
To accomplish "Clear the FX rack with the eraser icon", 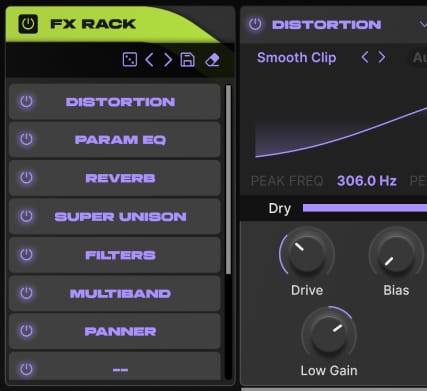I will [x=212, y=60].
